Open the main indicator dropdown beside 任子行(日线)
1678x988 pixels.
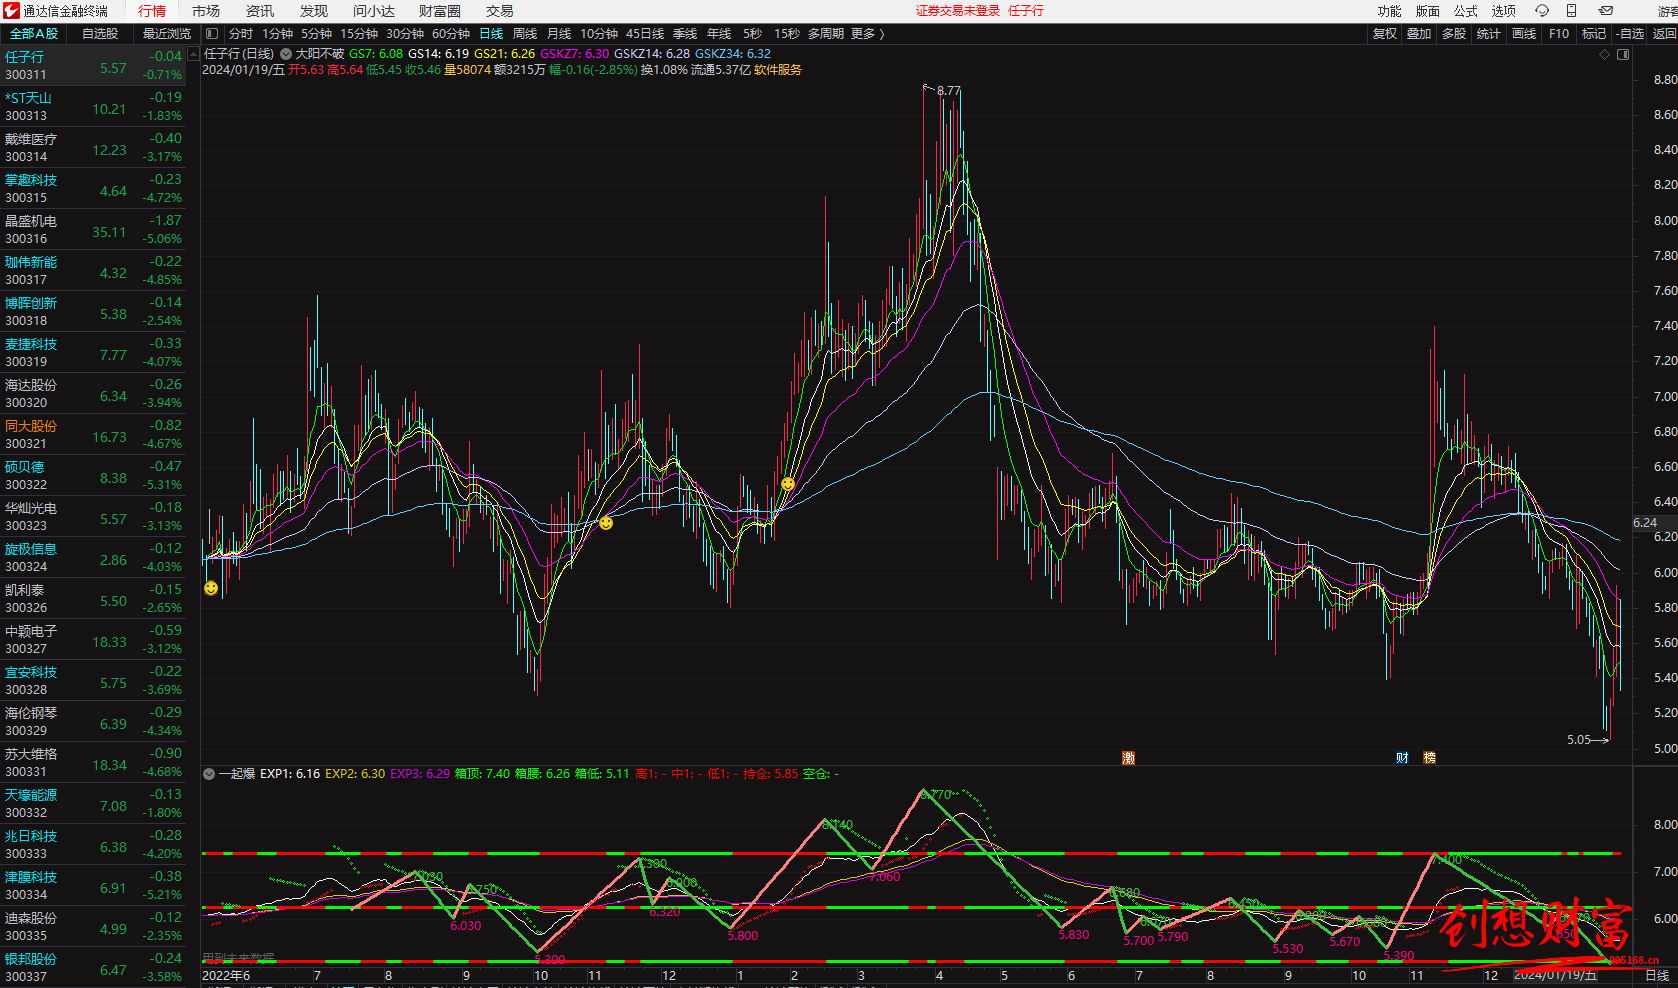coord(286,54)
